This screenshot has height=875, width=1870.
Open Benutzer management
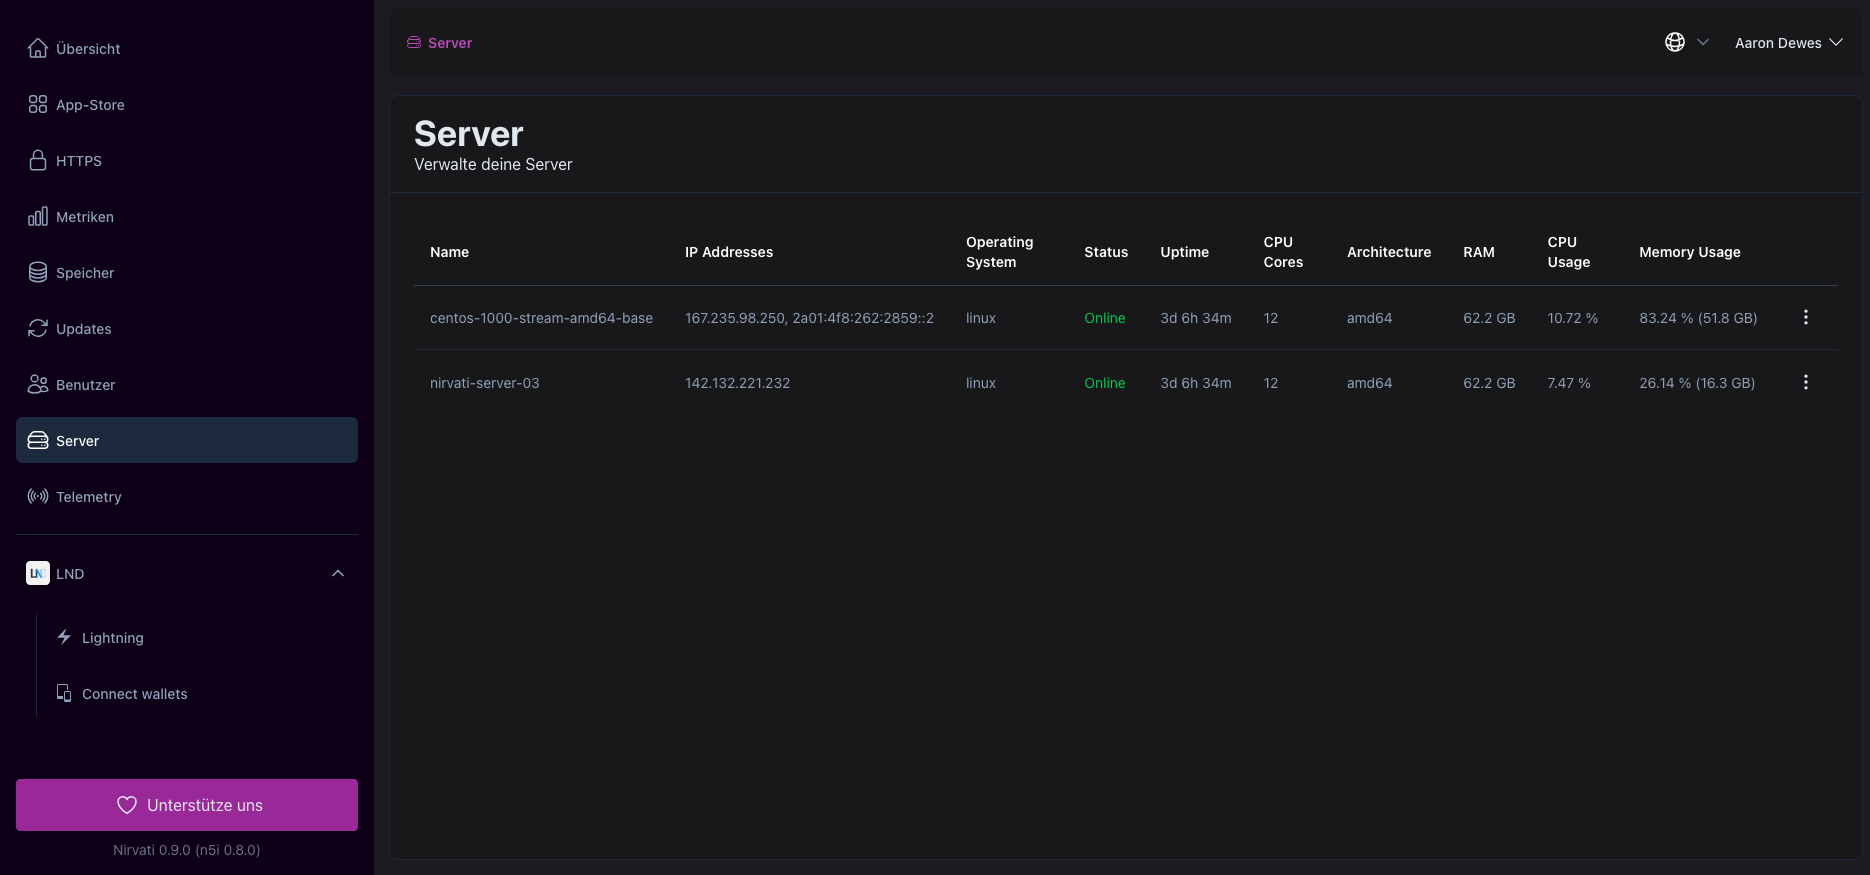click(x=187, y=384)
